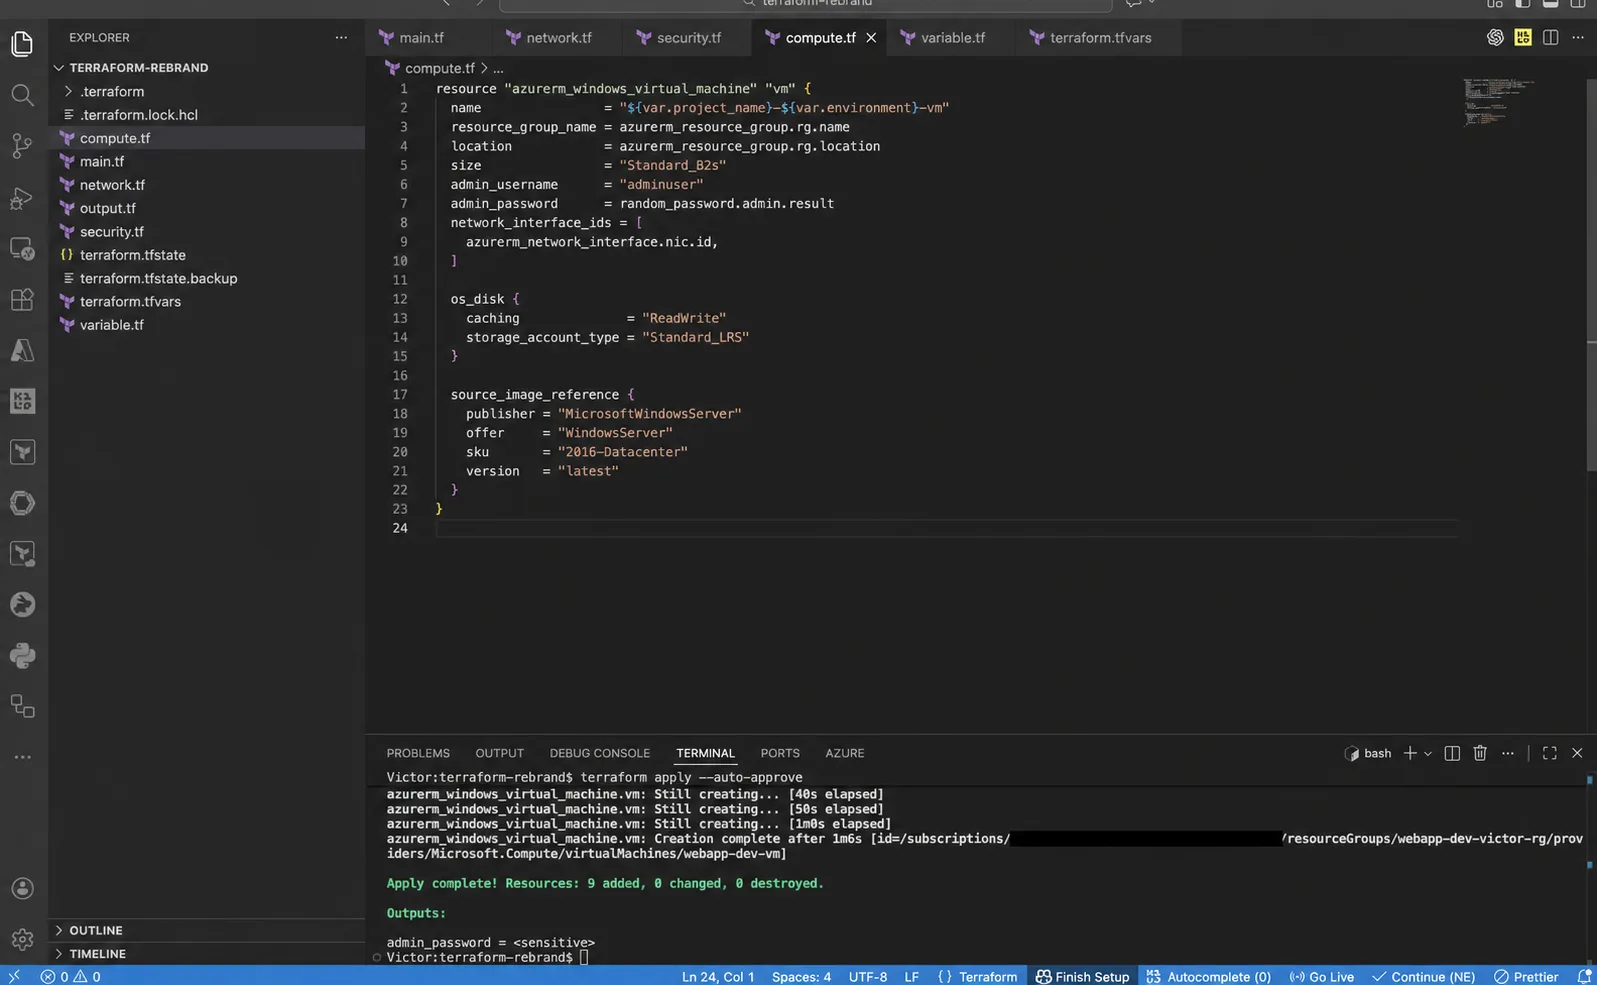The image size is (1597, 985).
Task: Open the Python icon in activity bar
Action: [x=22, y=655]
